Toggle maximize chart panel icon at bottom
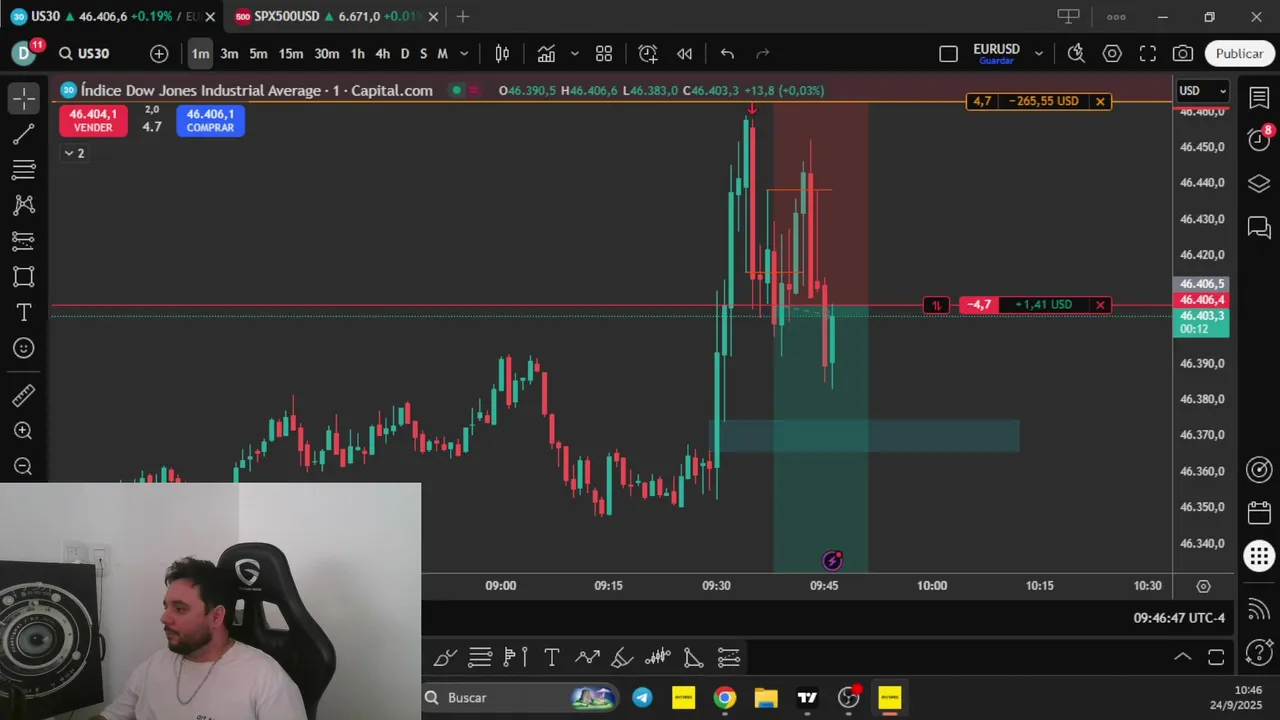This screenshot has width=1280, height=720. tap(1216, 657)
